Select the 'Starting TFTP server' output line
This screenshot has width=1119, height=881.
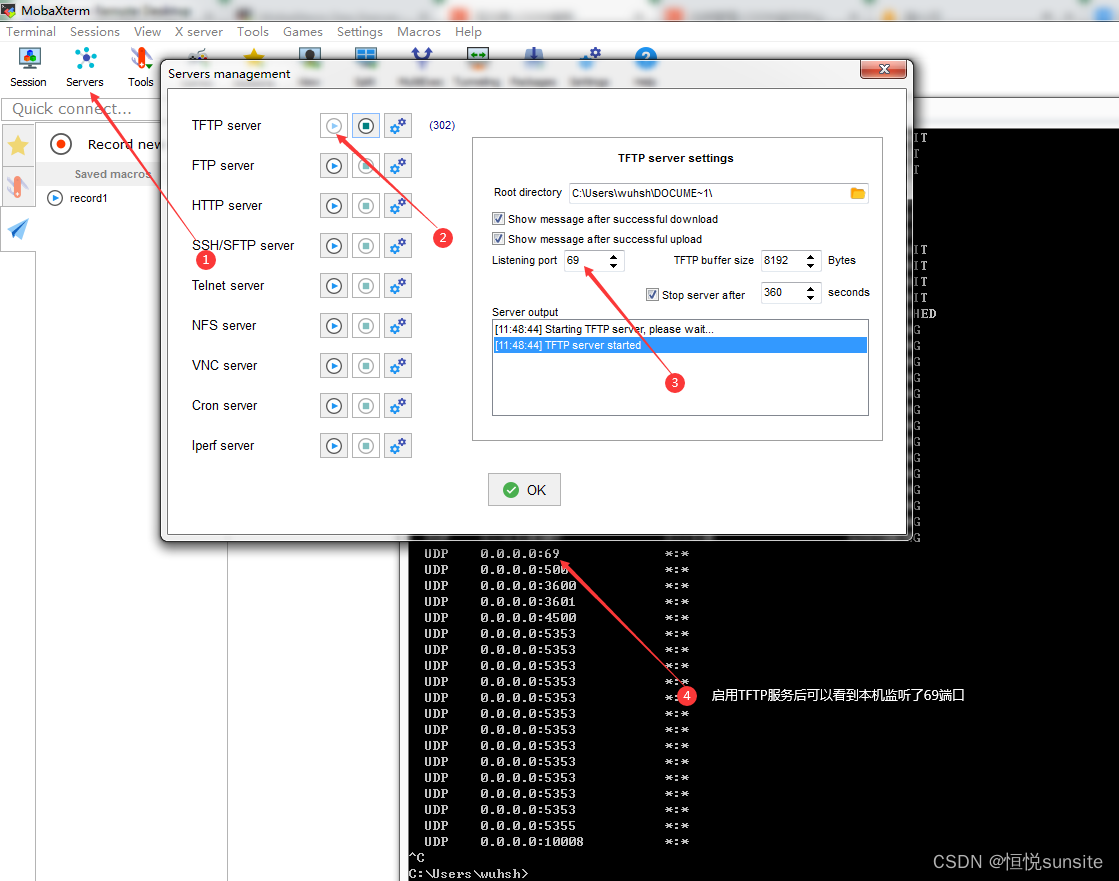click(x=680, y=330)
